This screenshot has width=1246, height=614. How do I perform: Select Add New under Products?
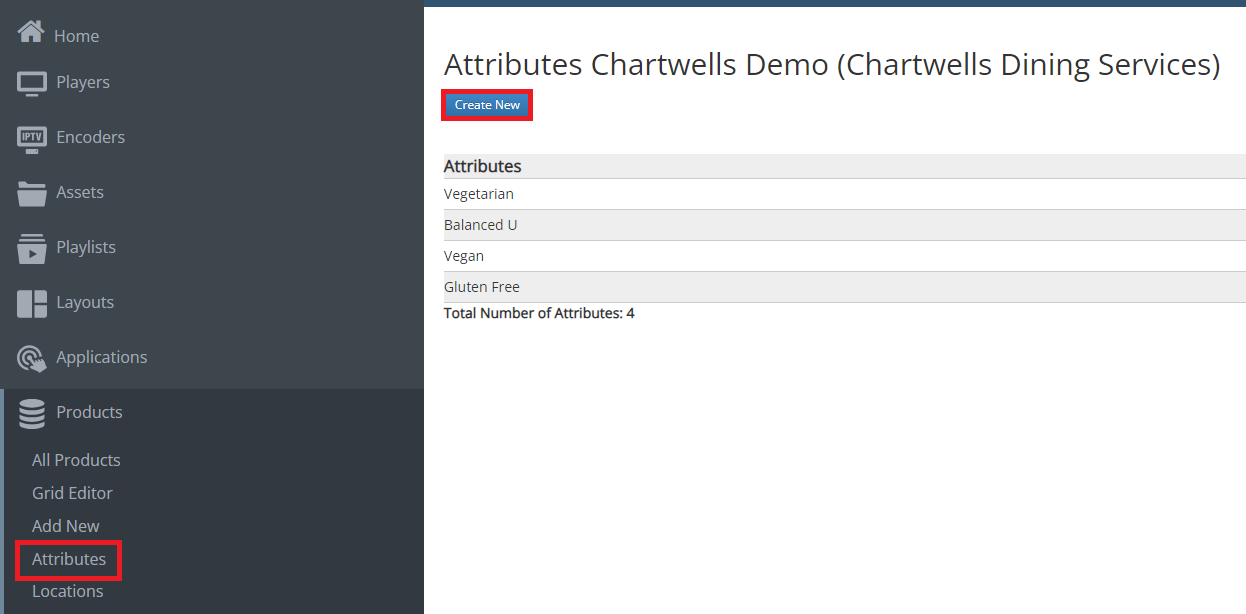pyautogui.click(x=66, y=526)
